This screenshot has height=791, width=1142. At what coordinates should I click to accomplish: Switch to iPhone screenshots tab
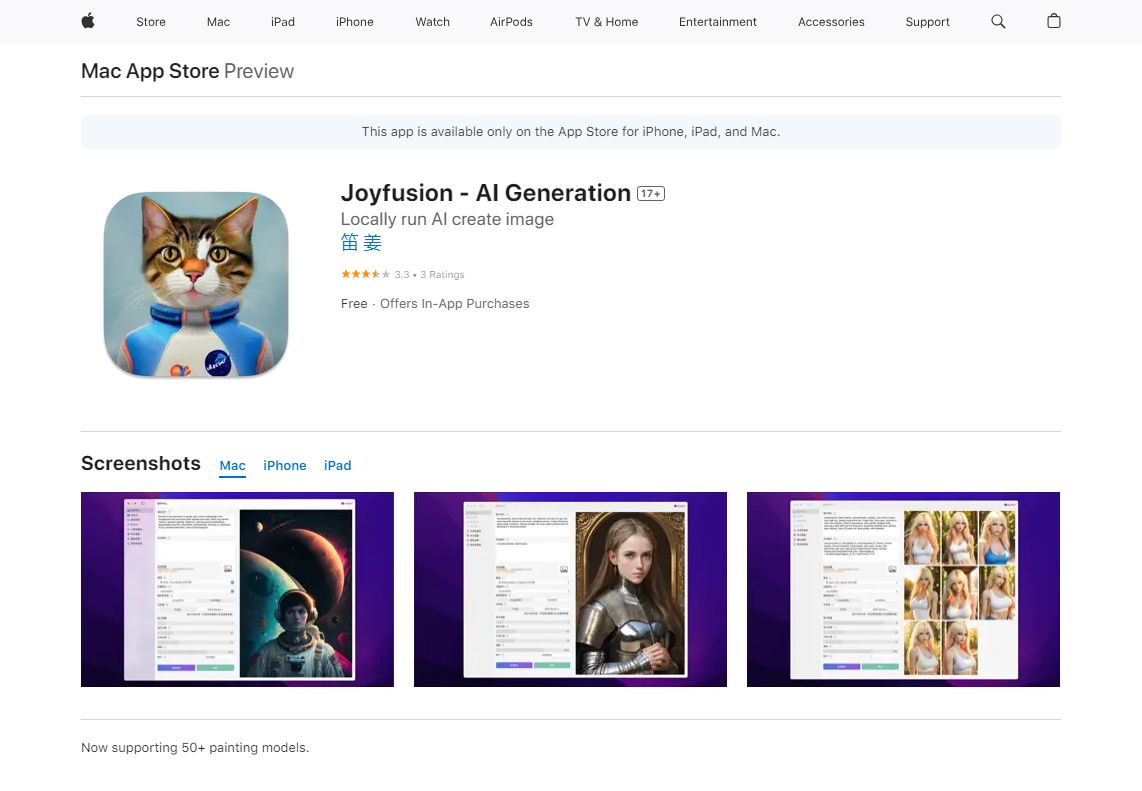(285, 465)
